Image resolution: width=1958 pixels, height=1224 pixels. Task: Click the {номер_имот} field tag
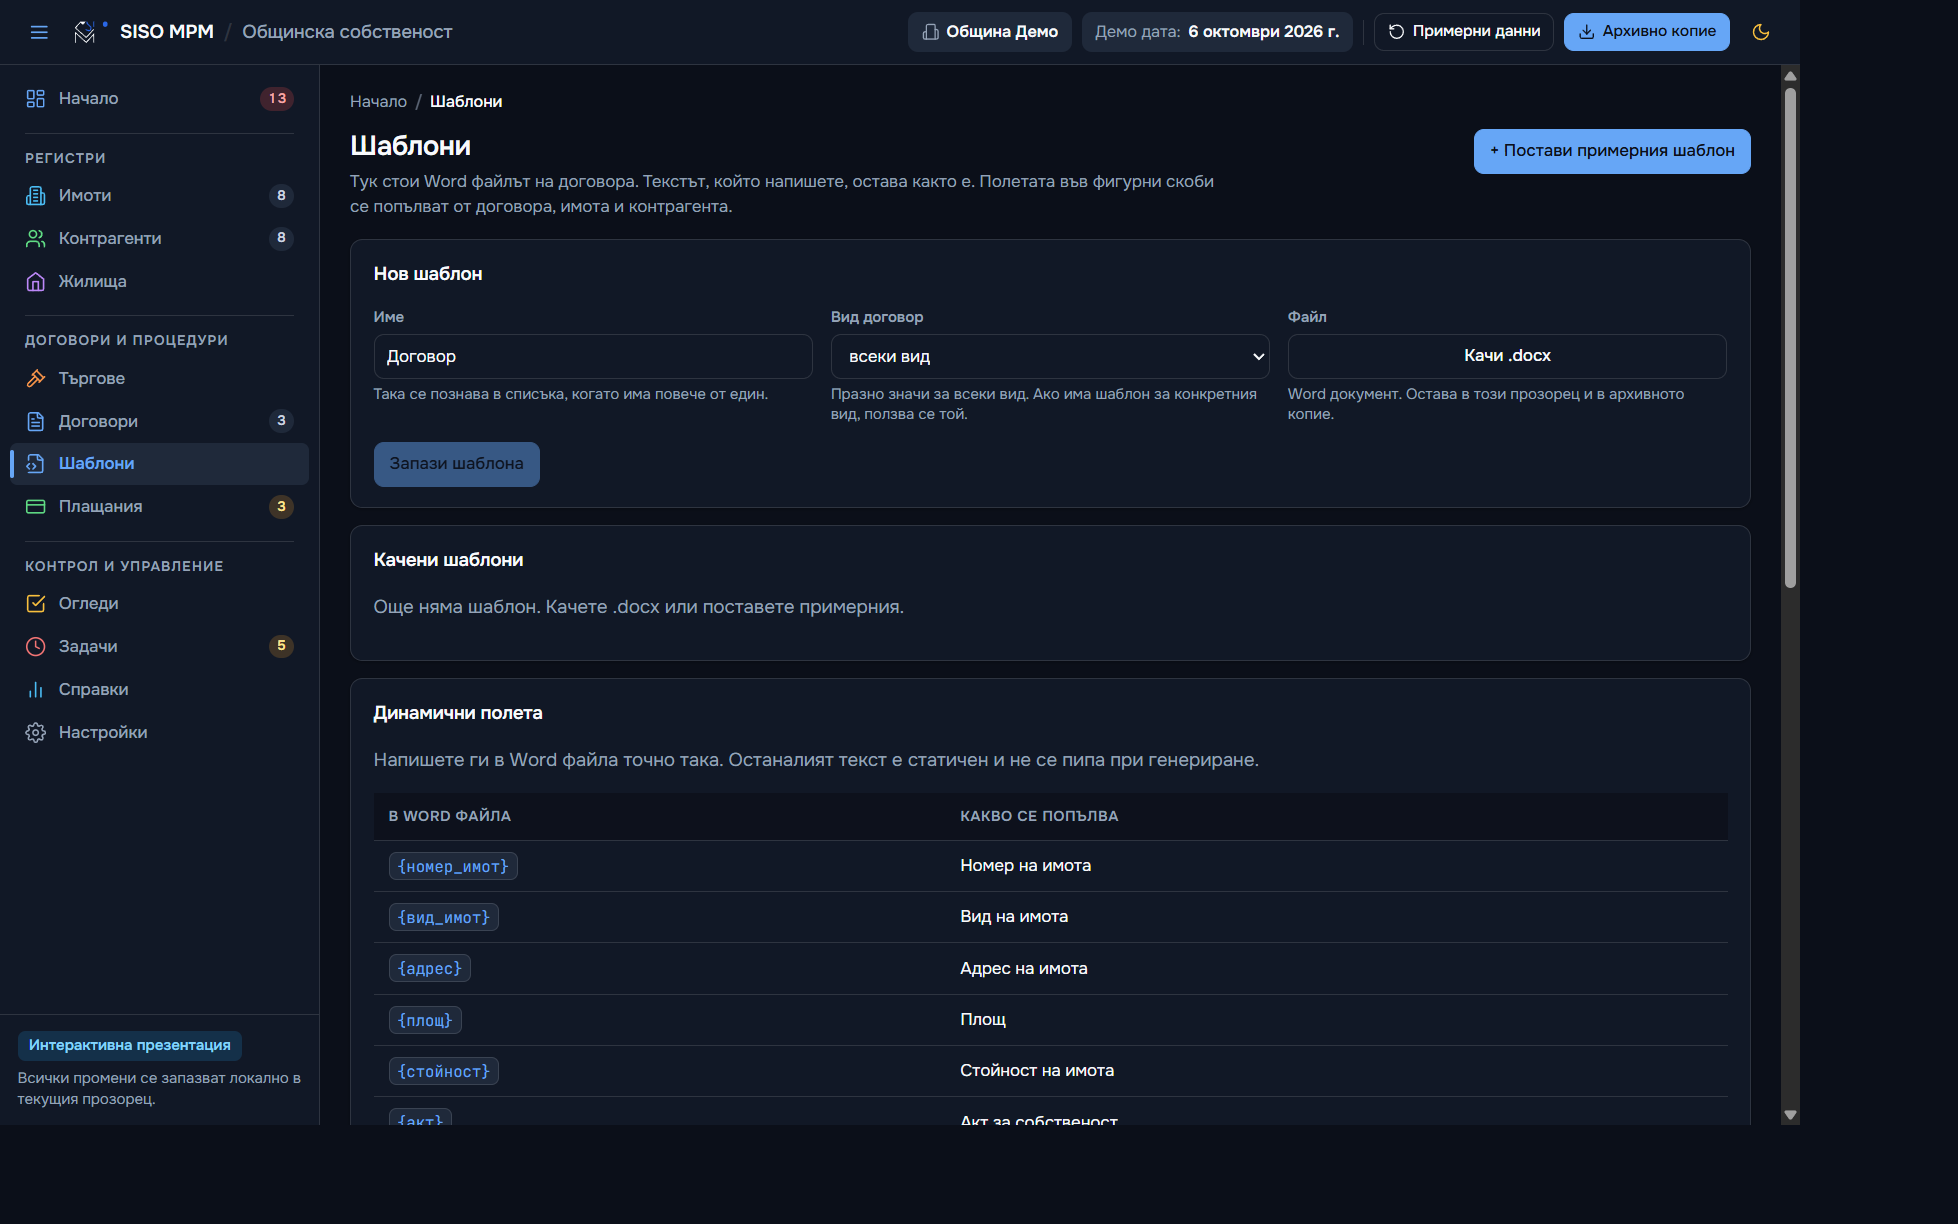pos(453,866)
